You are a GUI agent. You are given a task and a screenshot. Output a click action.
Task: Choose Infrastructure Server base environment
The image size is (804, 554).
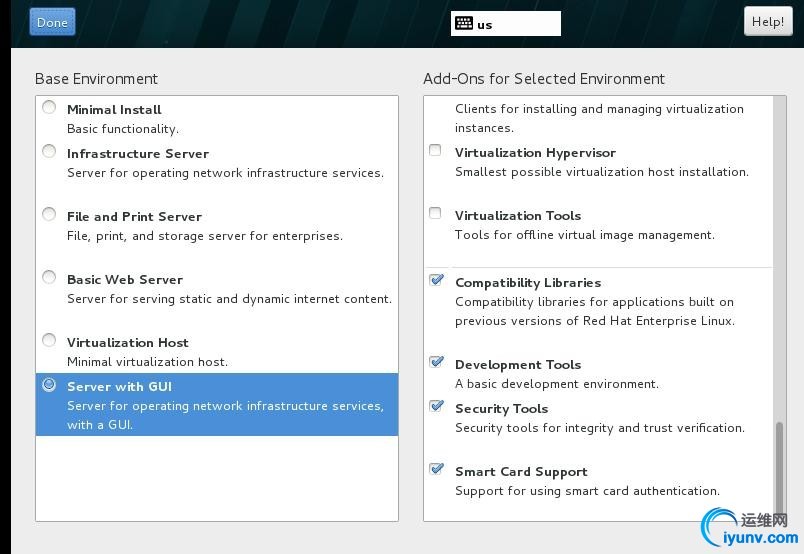click(x=49, y=151)
